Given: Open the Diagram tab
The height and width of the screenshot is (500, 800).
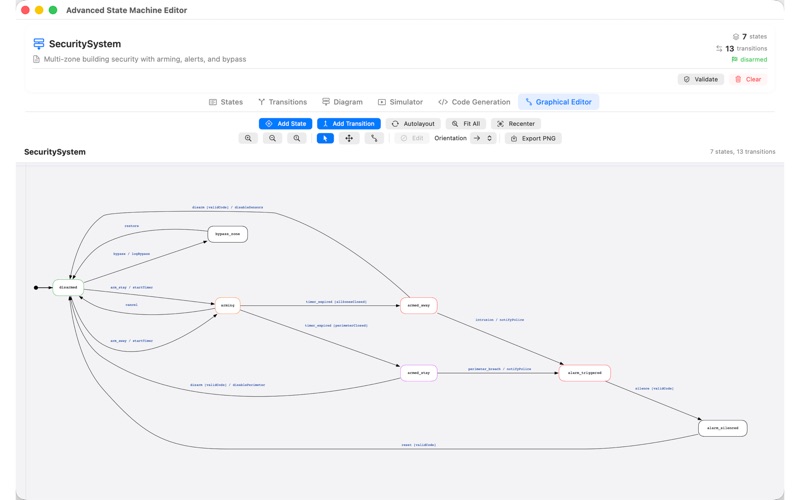Looking at the screenshot, I should click(342, 102).
